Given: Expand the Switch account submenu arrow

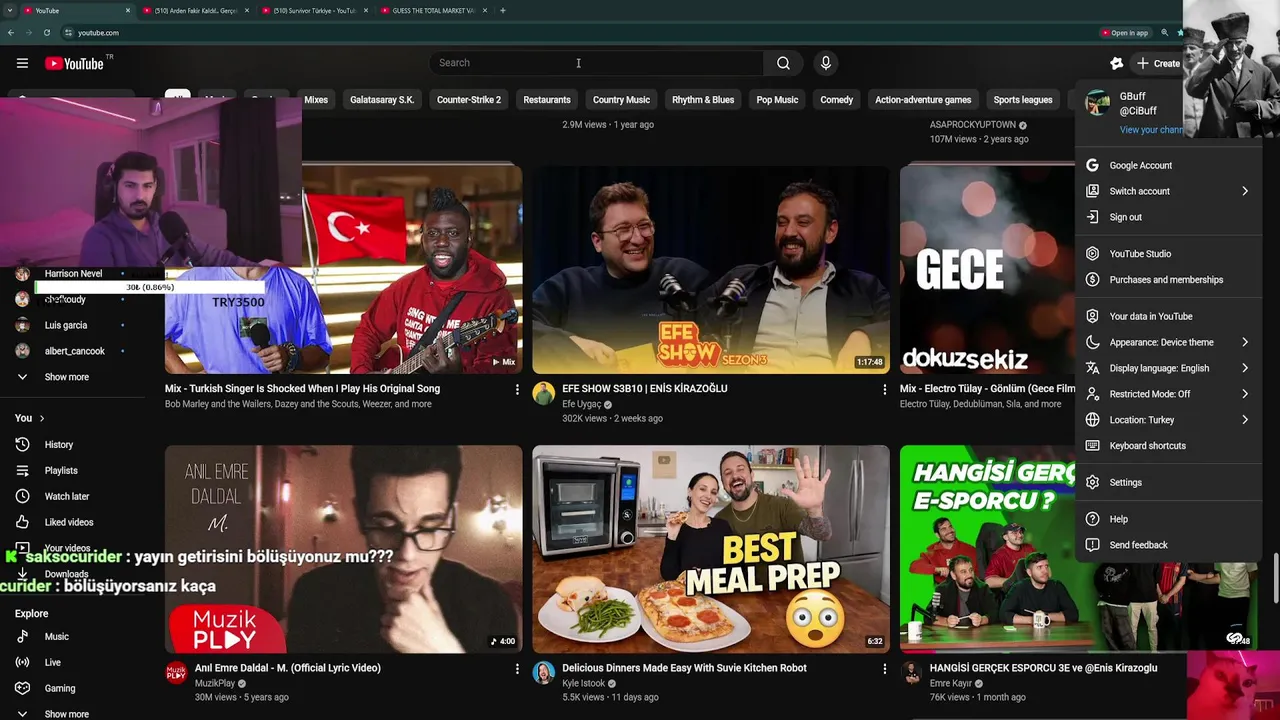Looking at the screenshot, I should [1245, 191].
